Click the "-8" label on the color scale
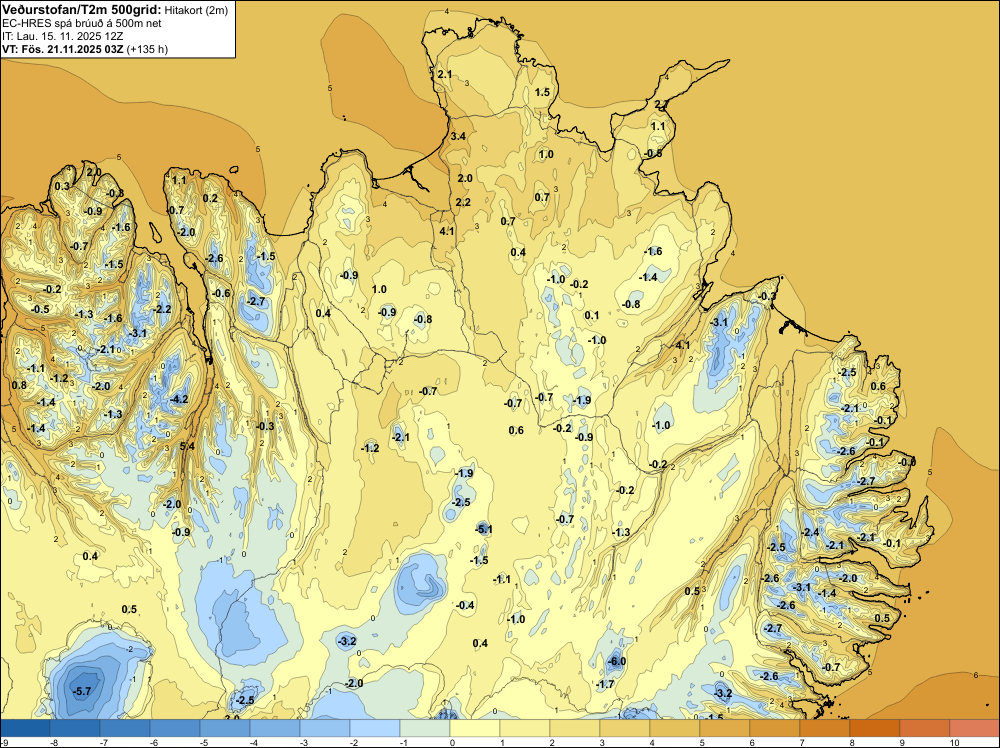The width and height of the screenshot is (1000, 748). (x=55, y=742)
